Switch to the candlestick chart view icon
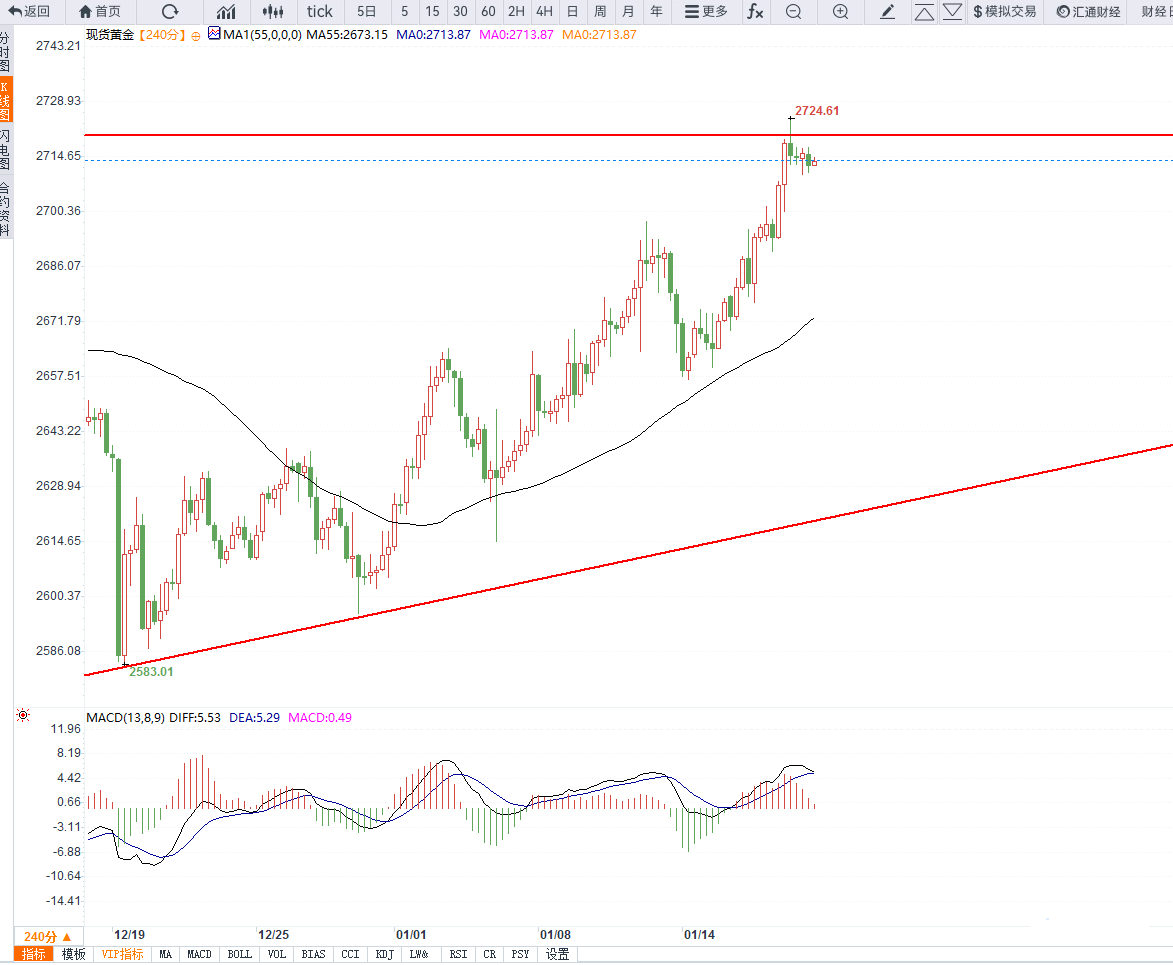This screenshot has width=1173, height=965. click(x=273, y=11)
